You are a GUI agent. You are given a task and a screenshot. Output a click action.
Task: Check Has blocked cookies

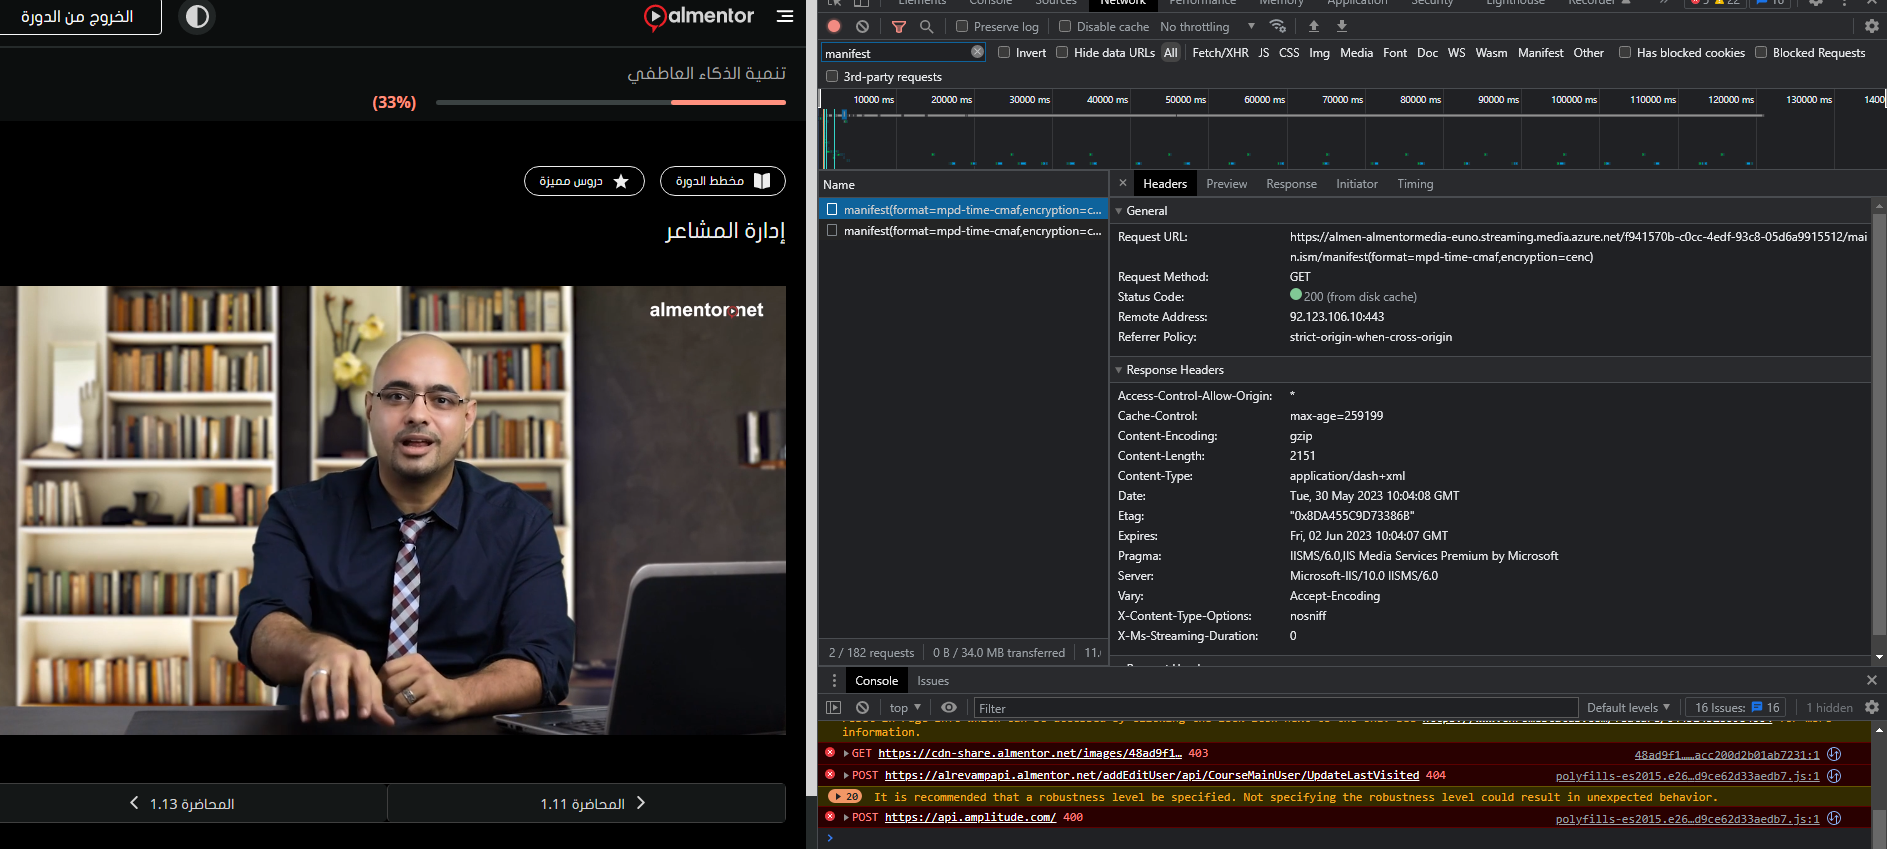point(1625,52)
